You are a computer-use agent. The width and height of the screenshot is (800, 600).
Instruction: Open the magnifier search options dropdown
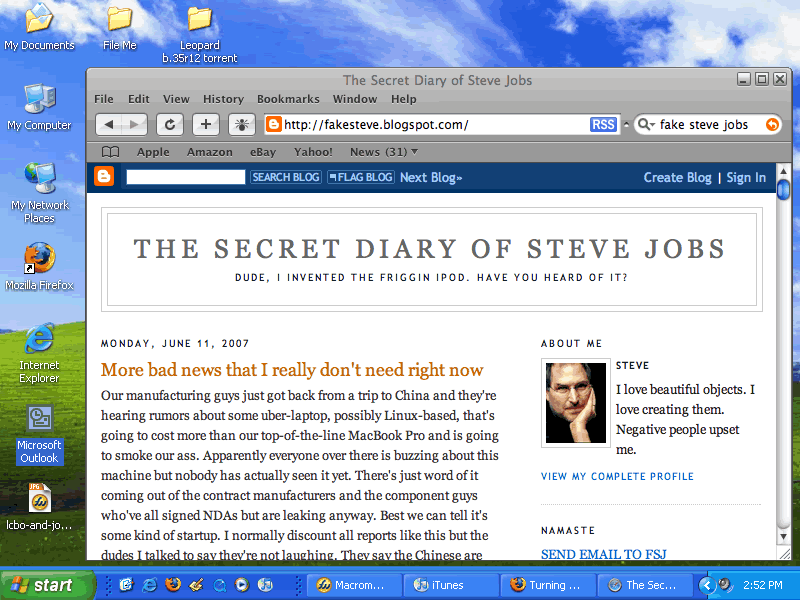pos(646,124)
